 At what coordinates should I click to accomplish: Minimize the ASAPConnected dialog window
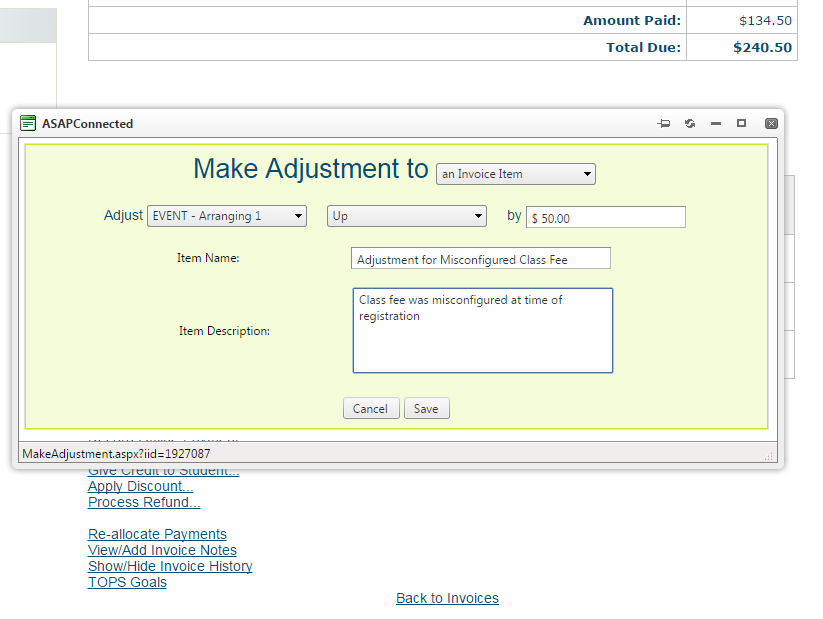[x=716, y=124]
